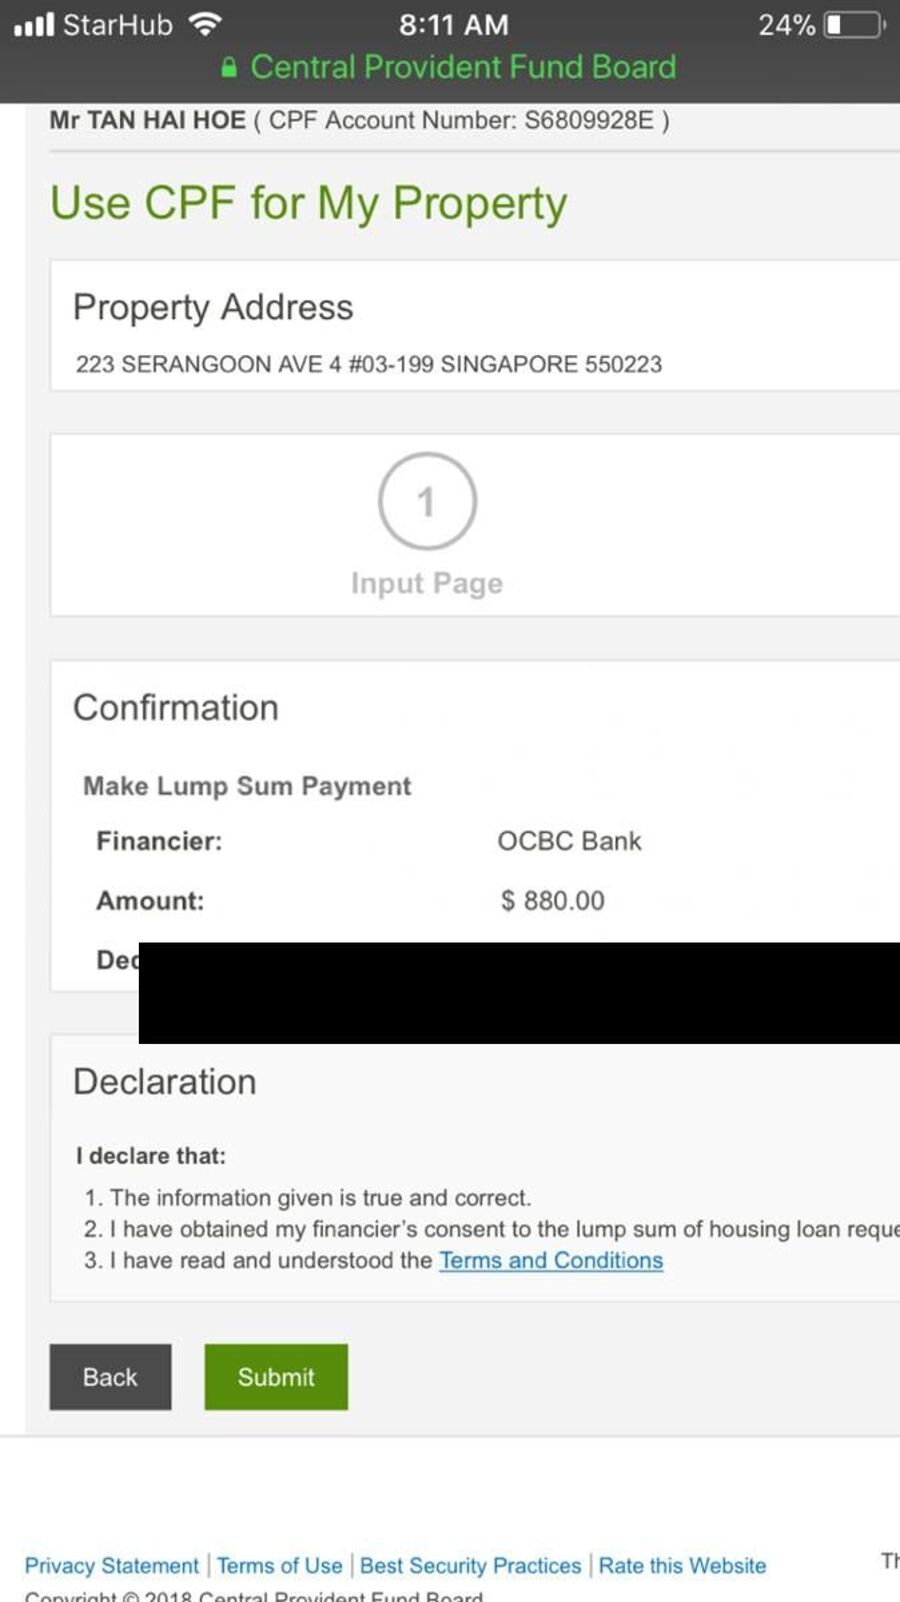Click the Input Page step label
Image resolution: width=900 pixels, height=1602 pixels.
(427, 583)
